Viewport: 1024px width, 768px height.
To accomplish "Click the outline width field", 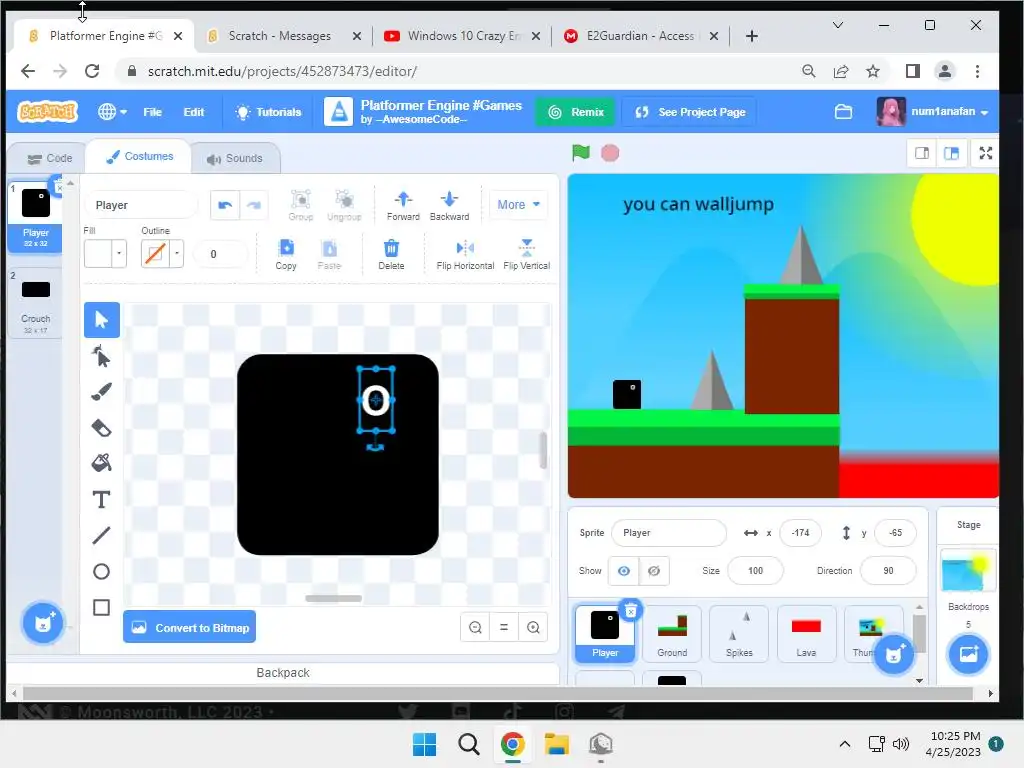I will pyautogui.click(x=222, y=254).
